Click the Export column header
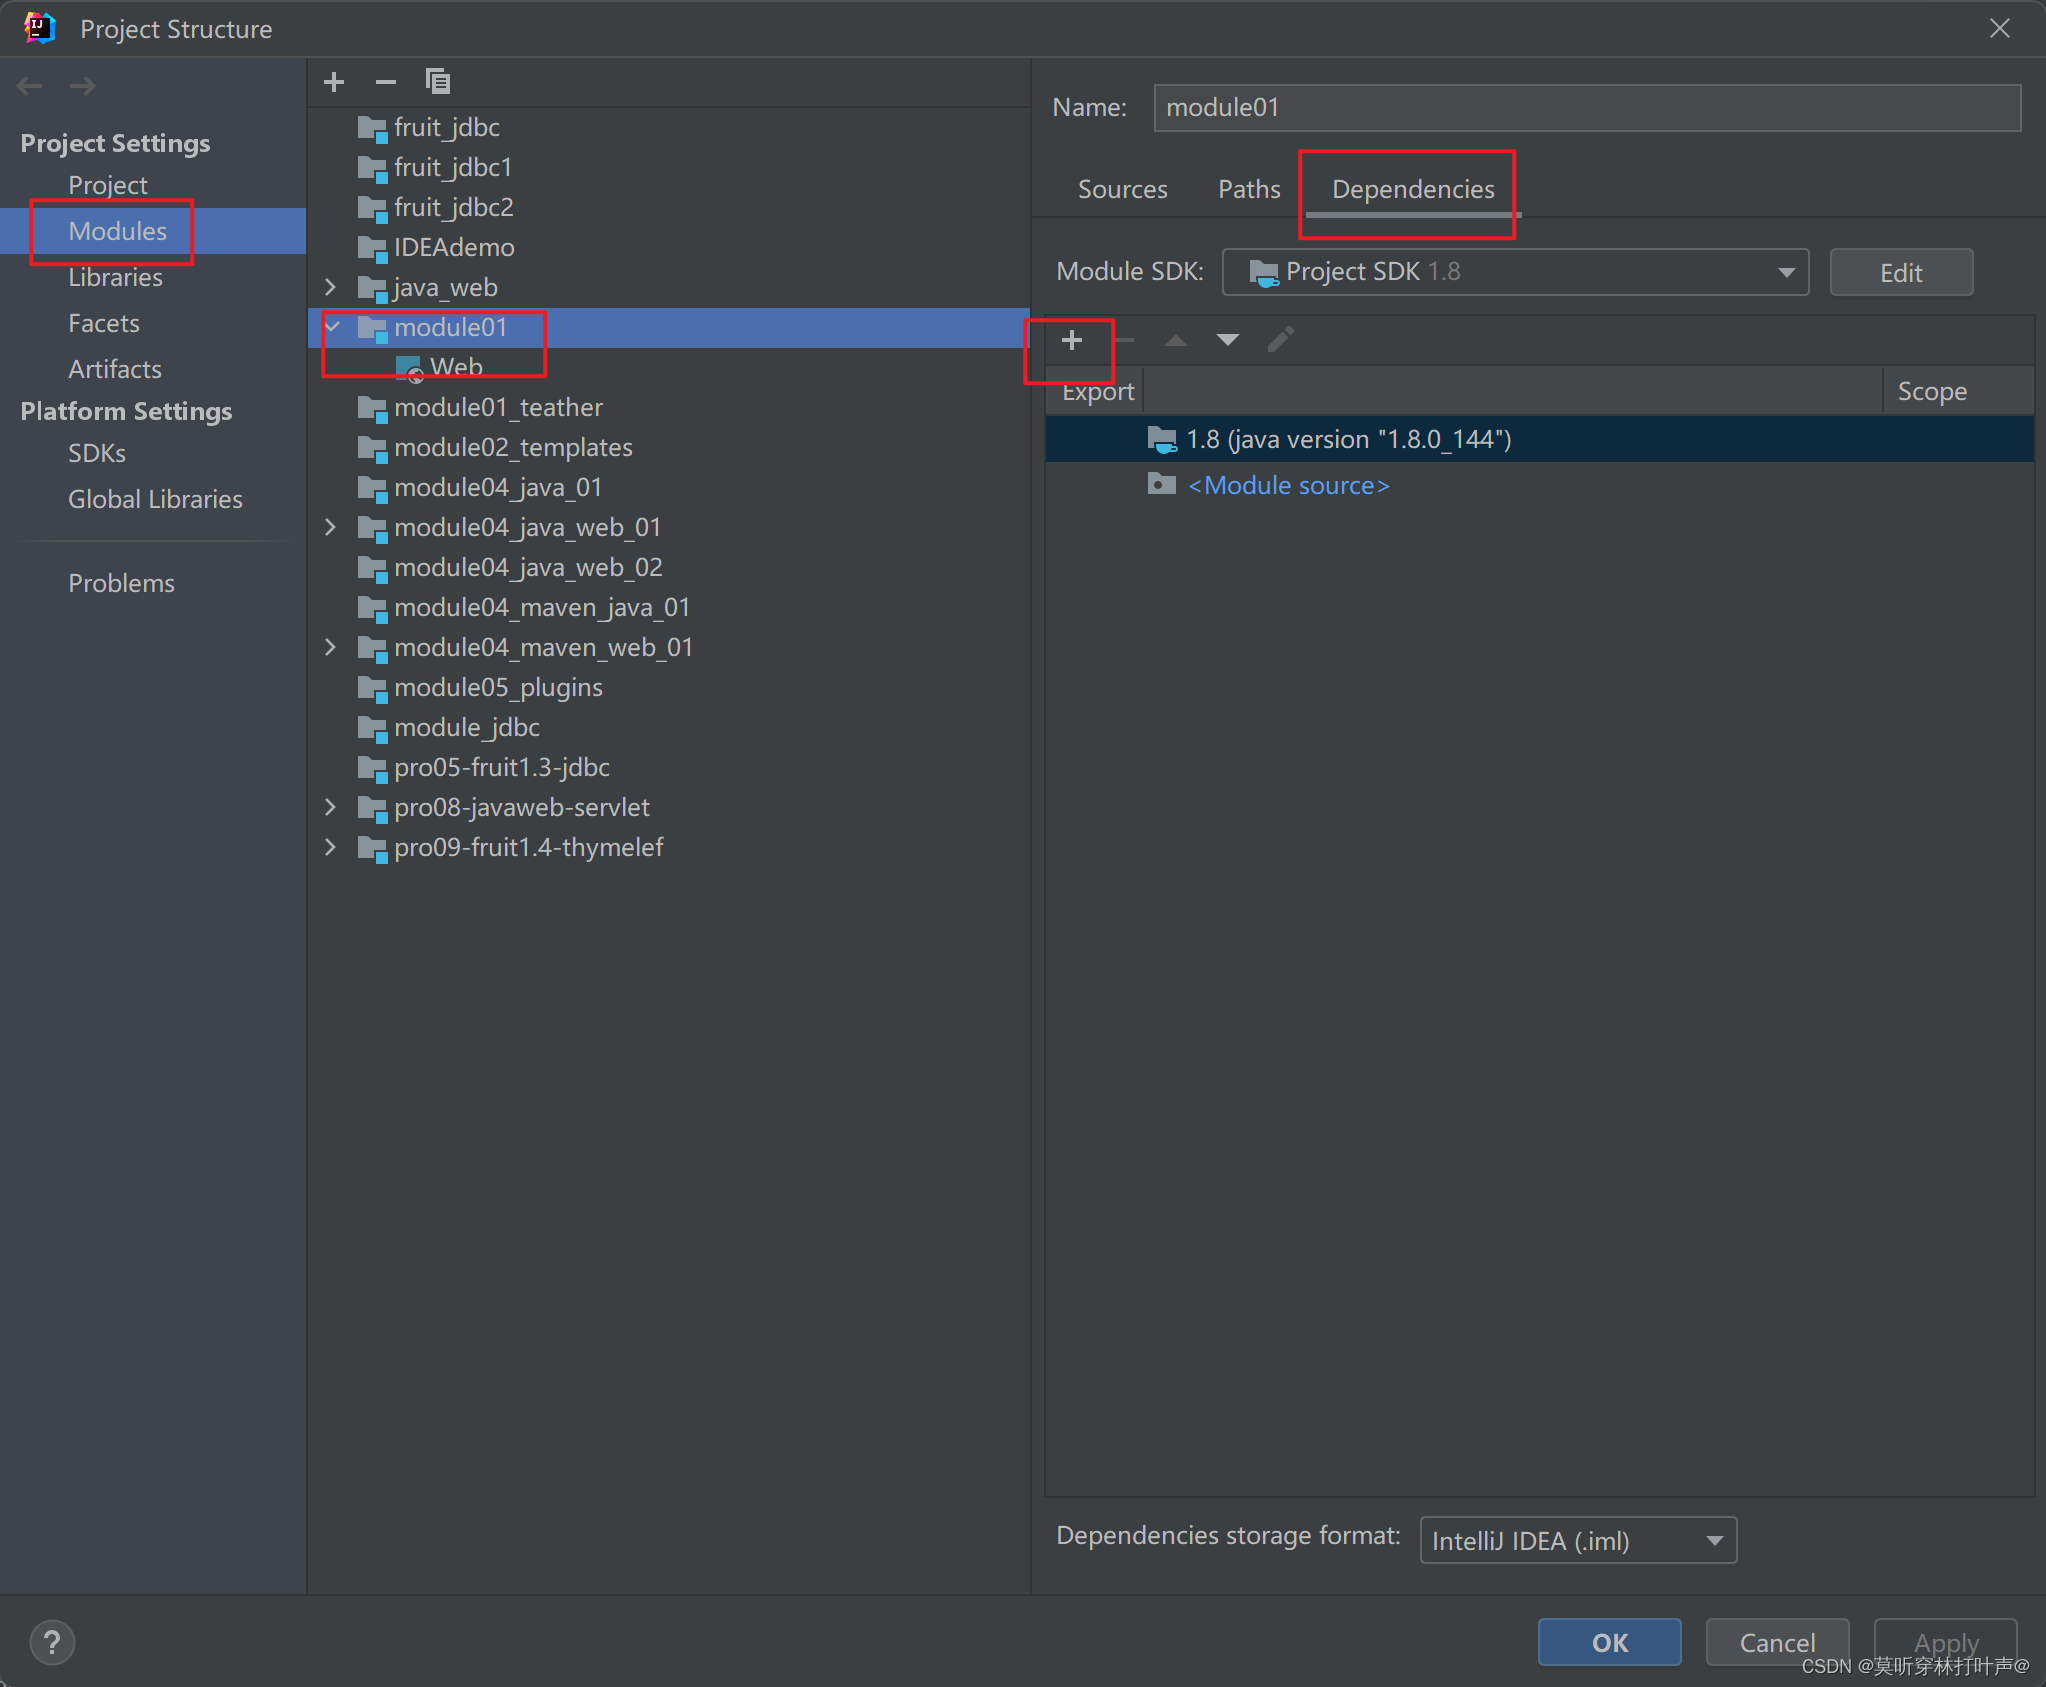Image resolution: width=2046 pixels, height=1687 pixels. point(1098,391)
